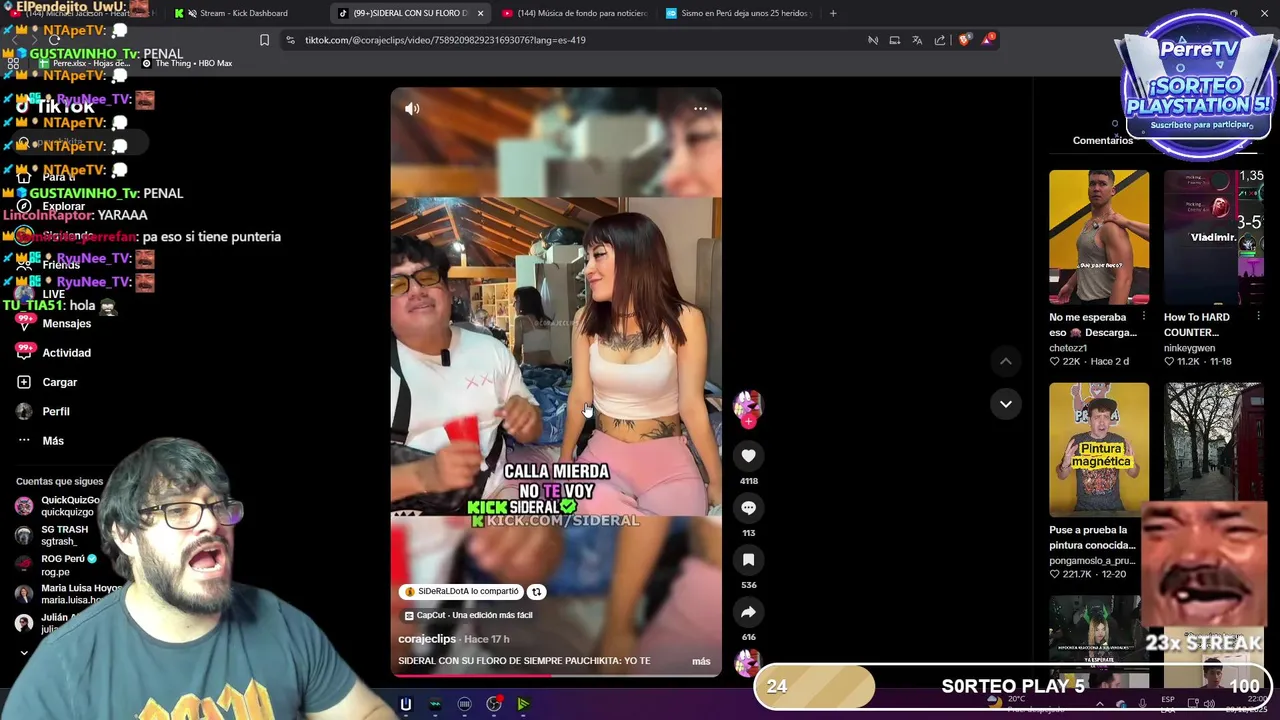Expand the caption with the más link
This screenshot has height=720, width=1280.
pyautogui.click(x=701, y=661)
